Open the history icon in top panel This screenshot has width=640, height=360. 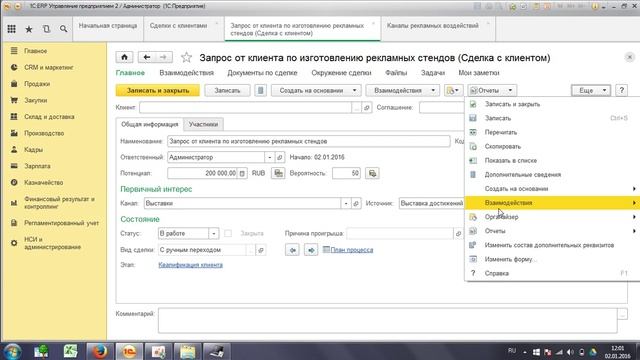point(46,29)
